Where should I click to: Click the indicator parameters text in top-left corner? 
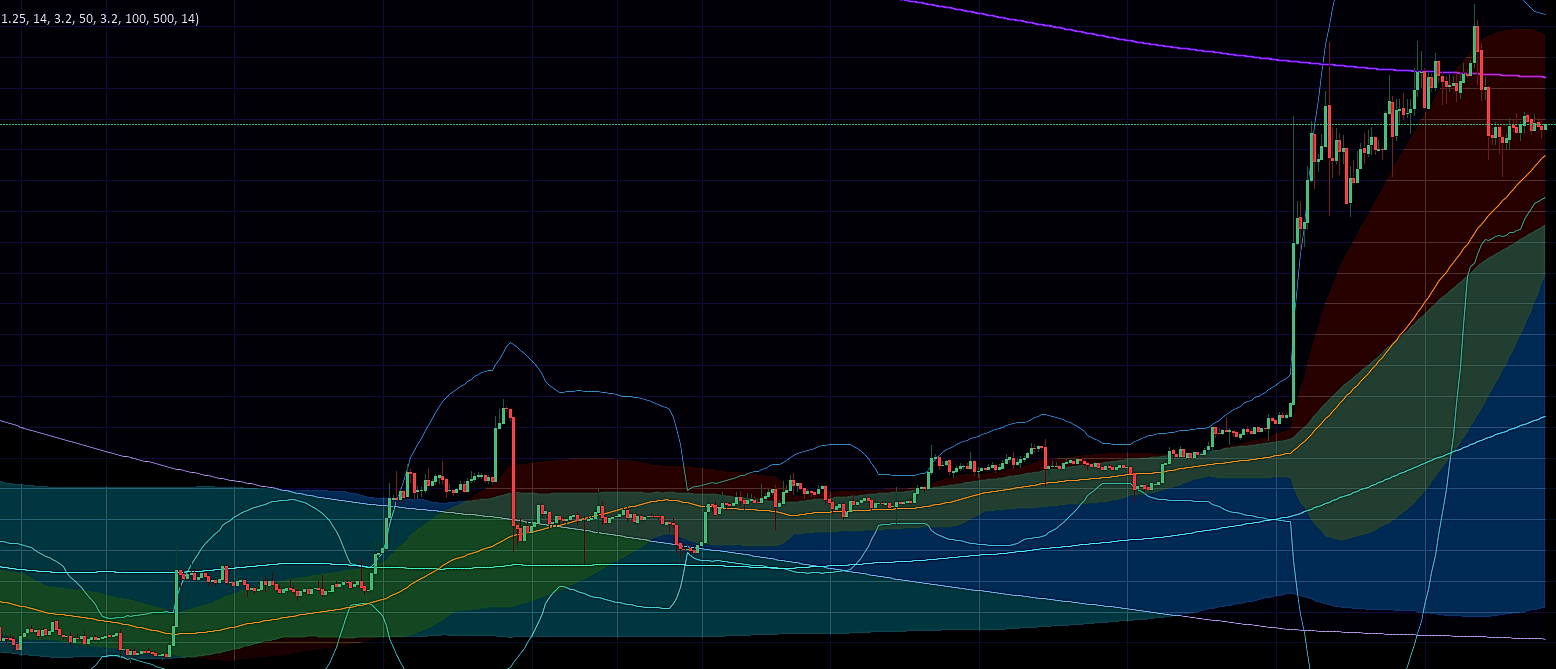(x=100, y=19)
